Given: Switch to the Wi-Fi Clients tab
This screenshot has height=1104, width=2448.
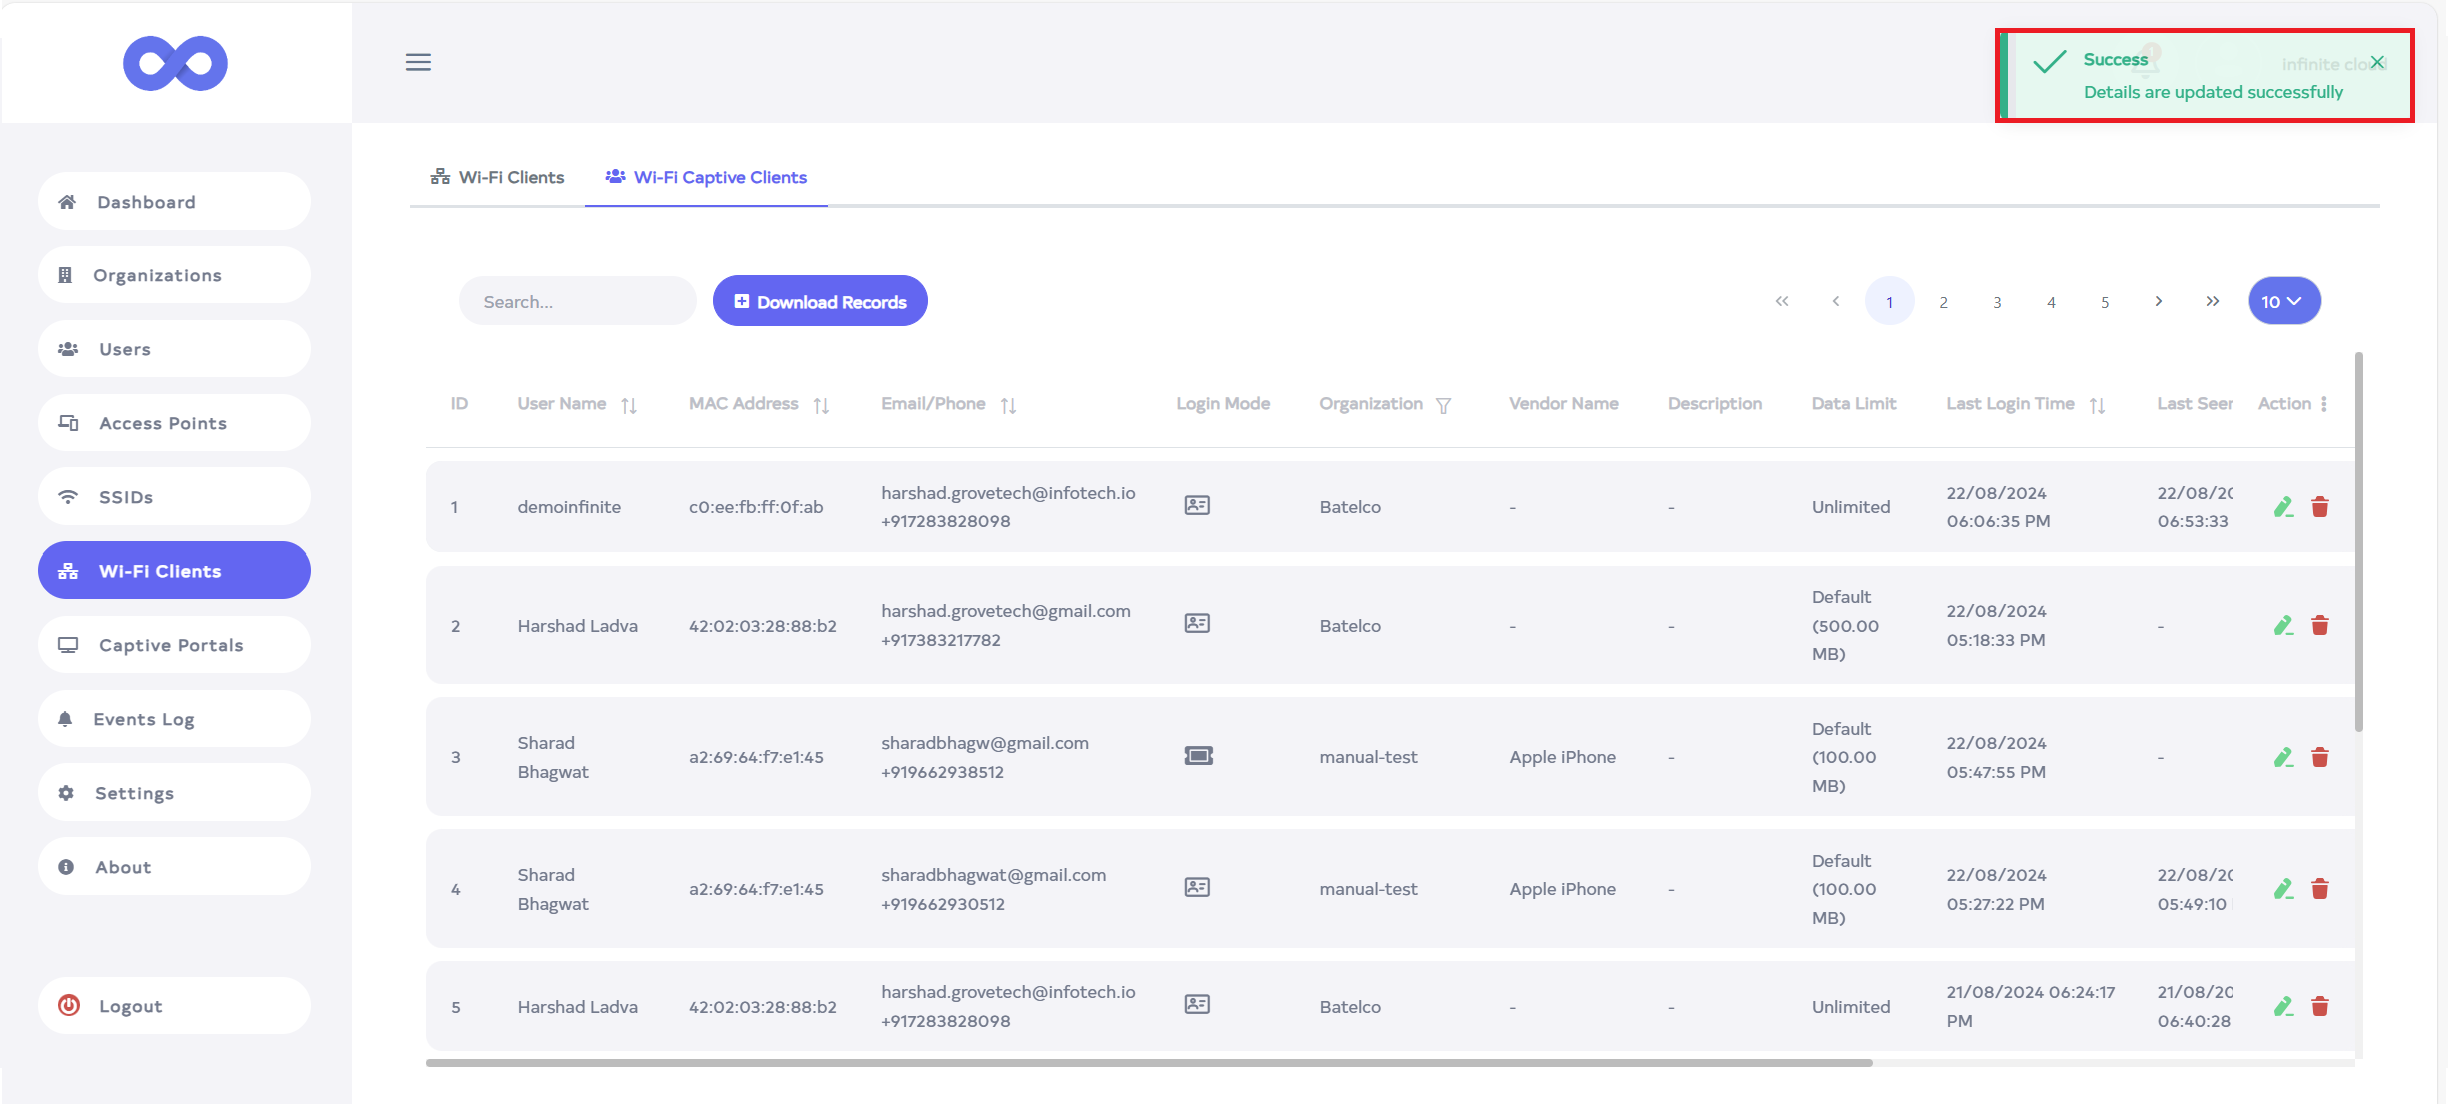Looking at the screenshot, I should 498,177.
